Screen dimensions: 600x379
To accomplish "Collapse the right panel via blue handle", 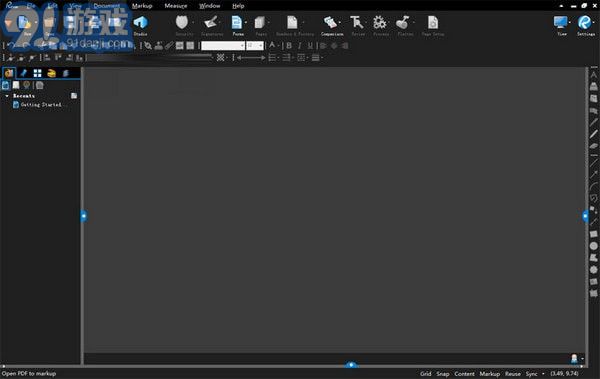I will pyautogui.click(x=585, y=216).
